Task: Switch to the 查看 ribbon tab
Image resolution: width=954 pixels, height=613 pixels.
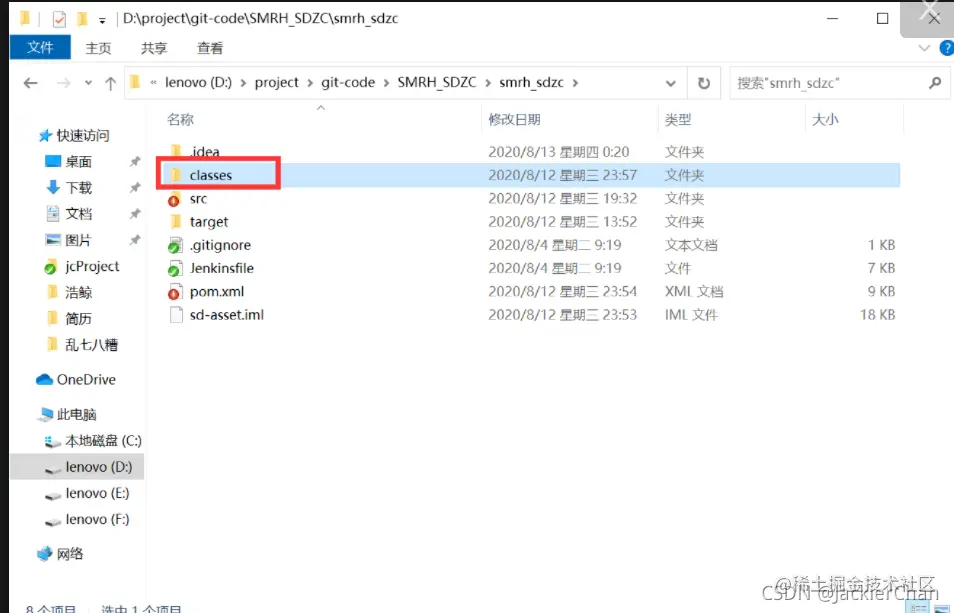Action: [x=209, y=47]
